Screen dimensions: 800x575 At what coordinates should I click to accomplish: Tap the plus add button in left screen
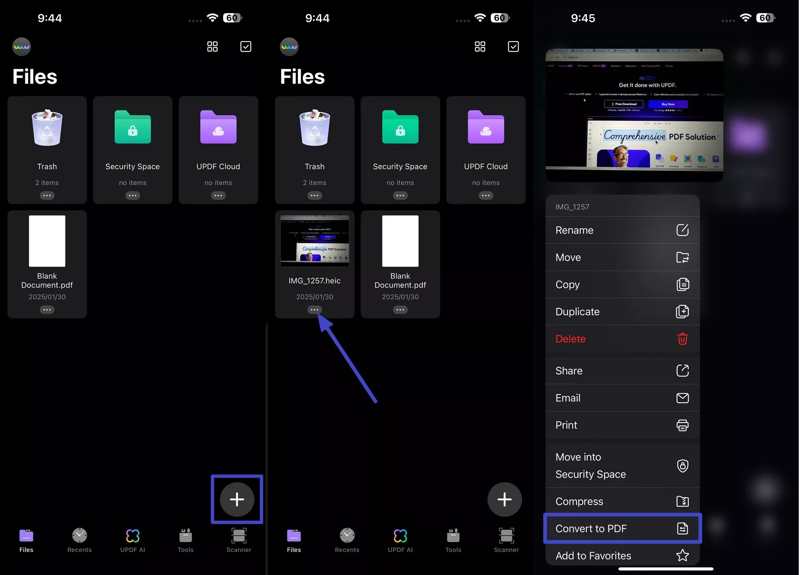coord(237,499)
